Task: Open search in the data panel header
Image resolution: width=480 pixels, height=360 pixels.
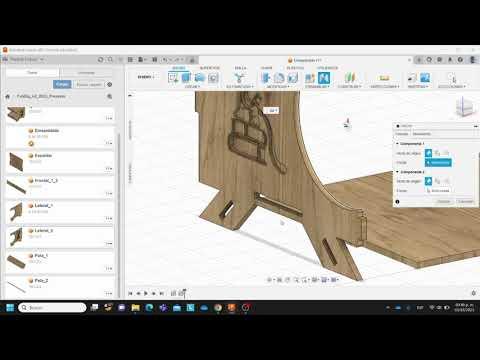Action: 110,60
